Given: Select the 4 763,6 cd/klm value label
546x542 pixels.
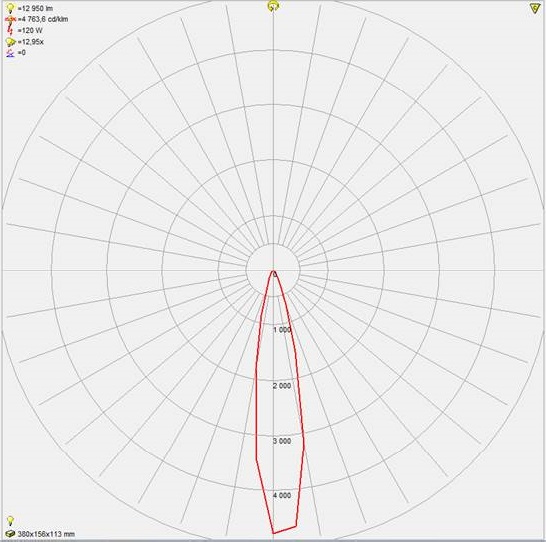Looking at the screenshot, I should [43, 19].
